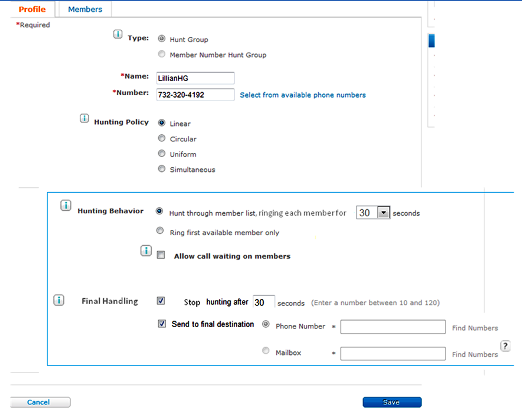Enable Allow call waiting on members

pos(161,255)
